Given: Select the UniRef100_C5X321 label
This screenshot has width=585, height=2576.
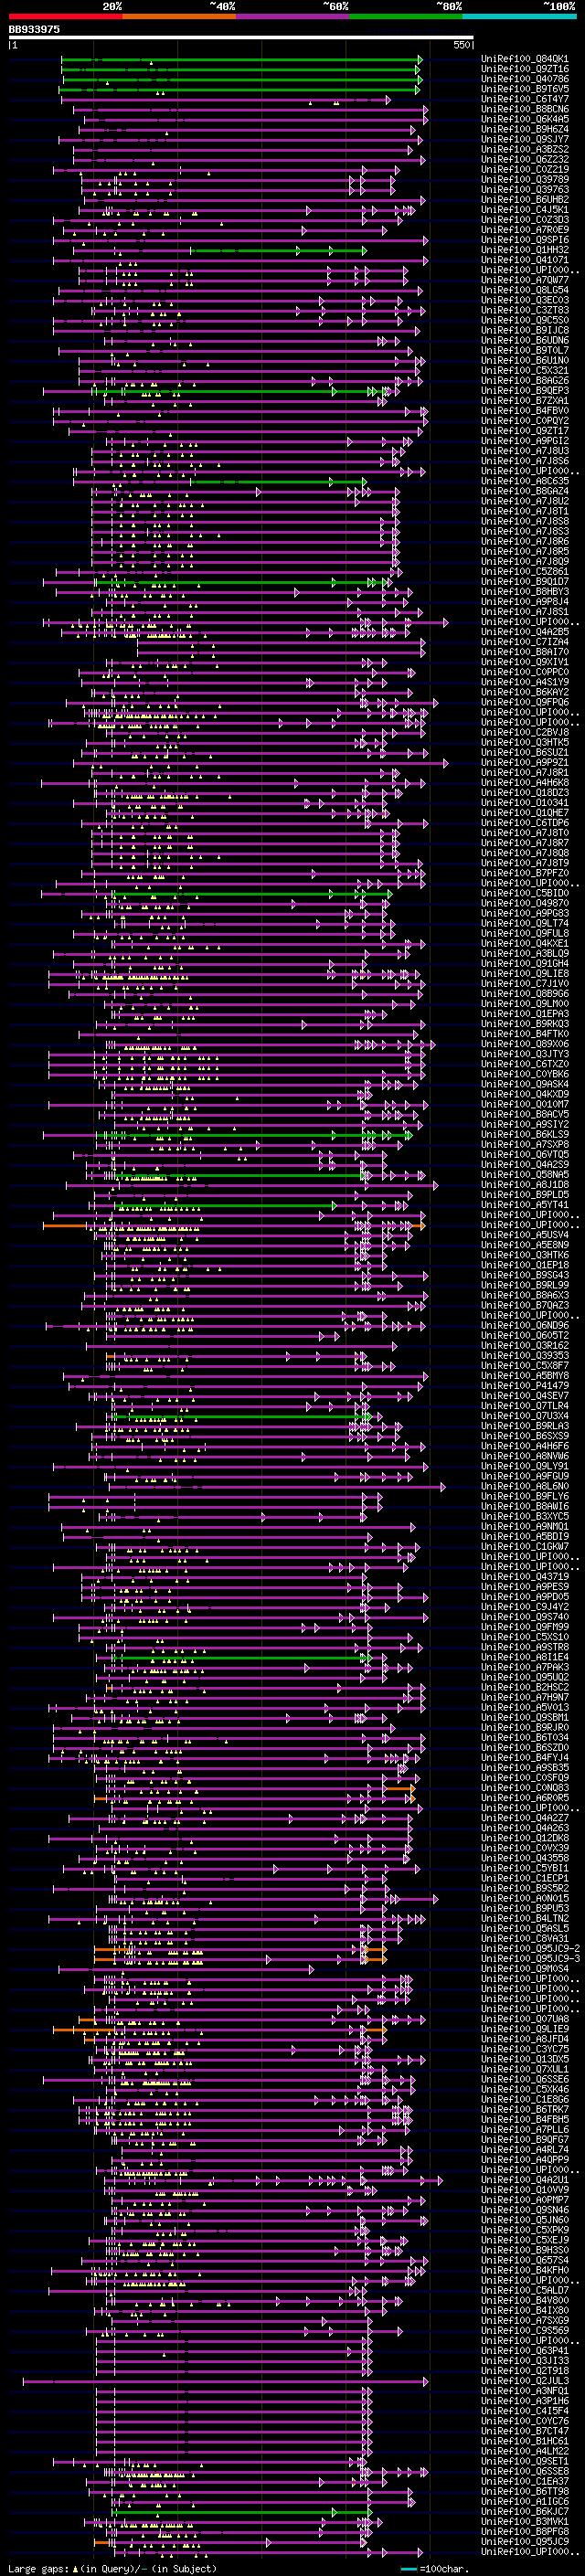Looking at the screenshot, I should click(x=525, y=370).
